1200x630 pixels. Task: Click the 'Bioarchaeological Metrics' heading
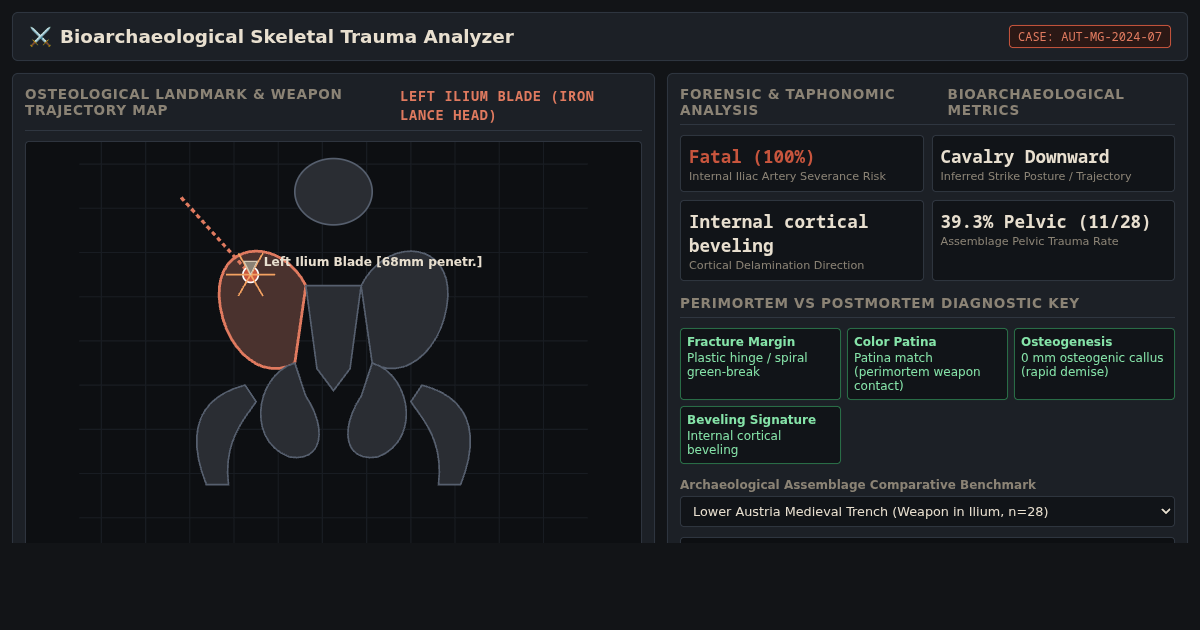pyautogui.click(x=1036, y=102)
